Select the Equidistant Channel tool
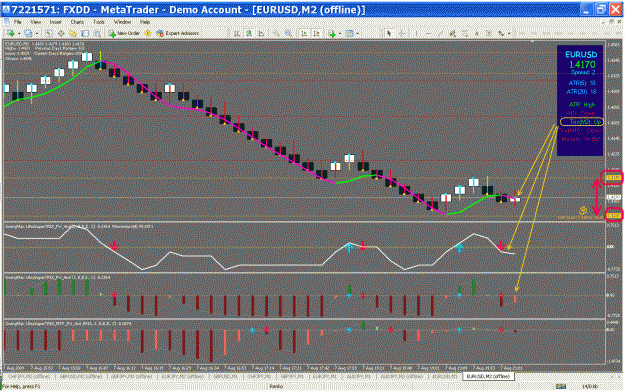The height and width of the screenshot is (392, 625). [452, 33]
